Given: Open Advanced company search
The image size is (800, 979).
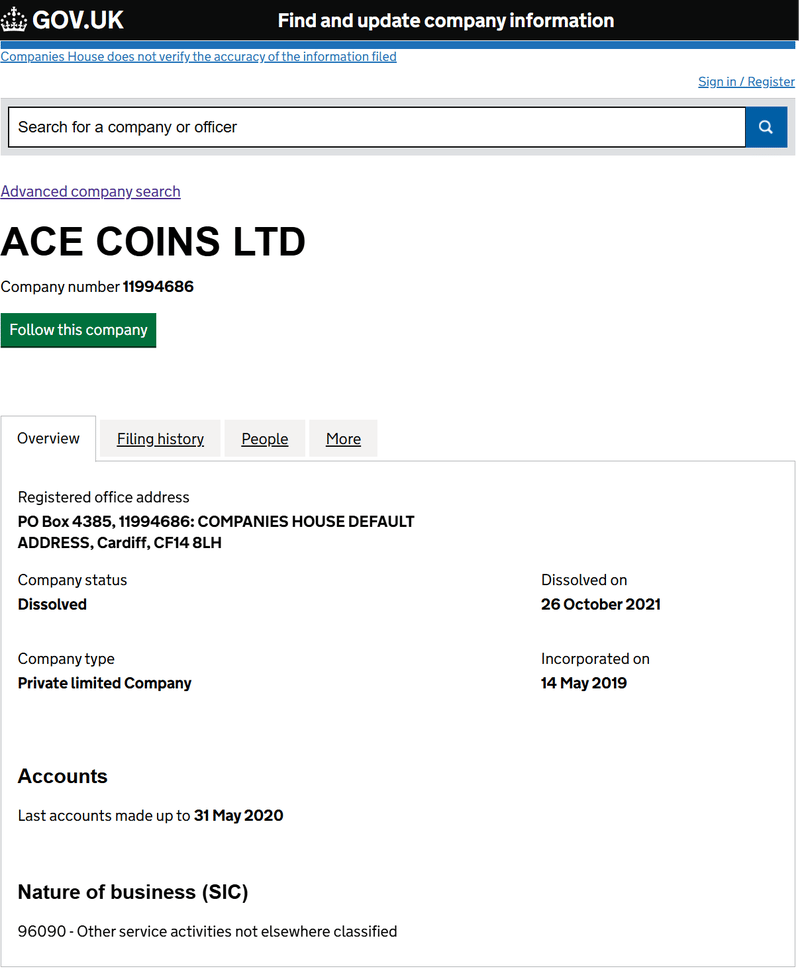Looking at the screenshot, I should click(x=91, y=192).
